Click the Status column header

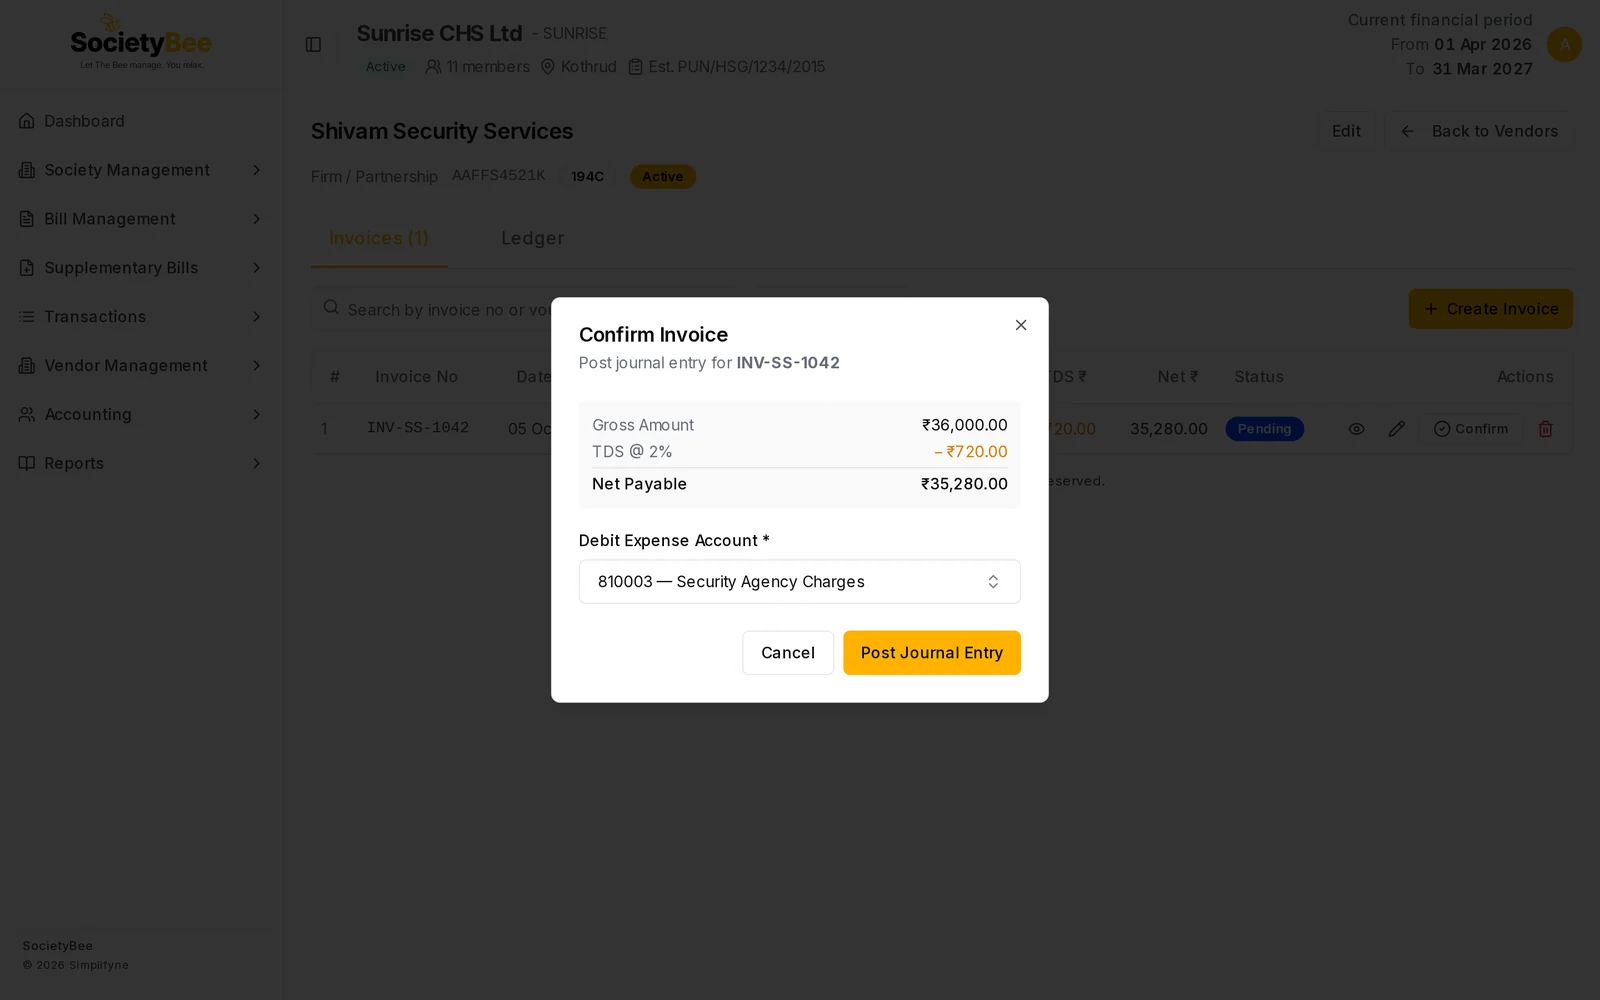[1258, 377]
